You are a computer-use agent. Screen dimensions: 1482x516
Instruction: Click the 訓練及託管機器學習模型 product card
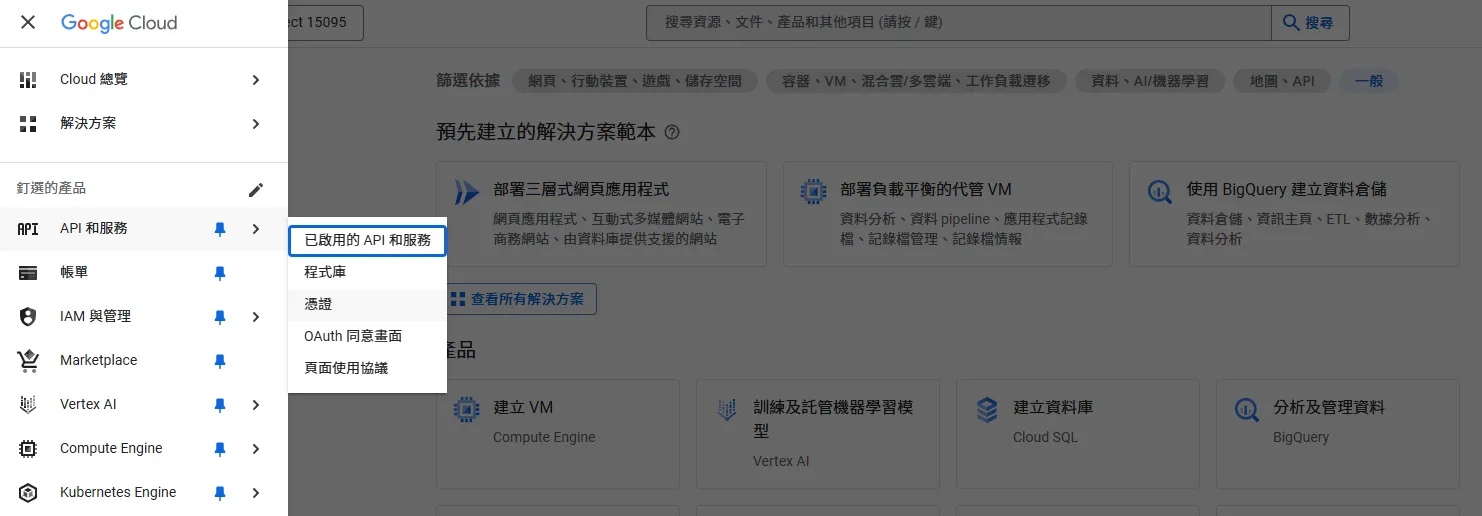(x=818, y=434)
